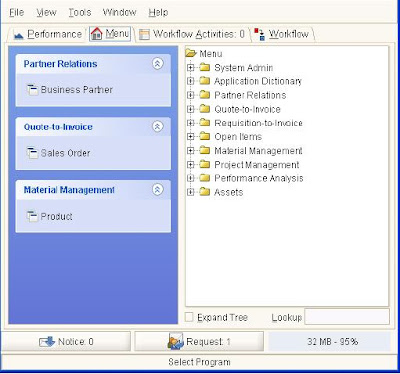This screenshot has width=400, height=374.
Task: Expand the Performance Analysis tree node
Action: 191,178
